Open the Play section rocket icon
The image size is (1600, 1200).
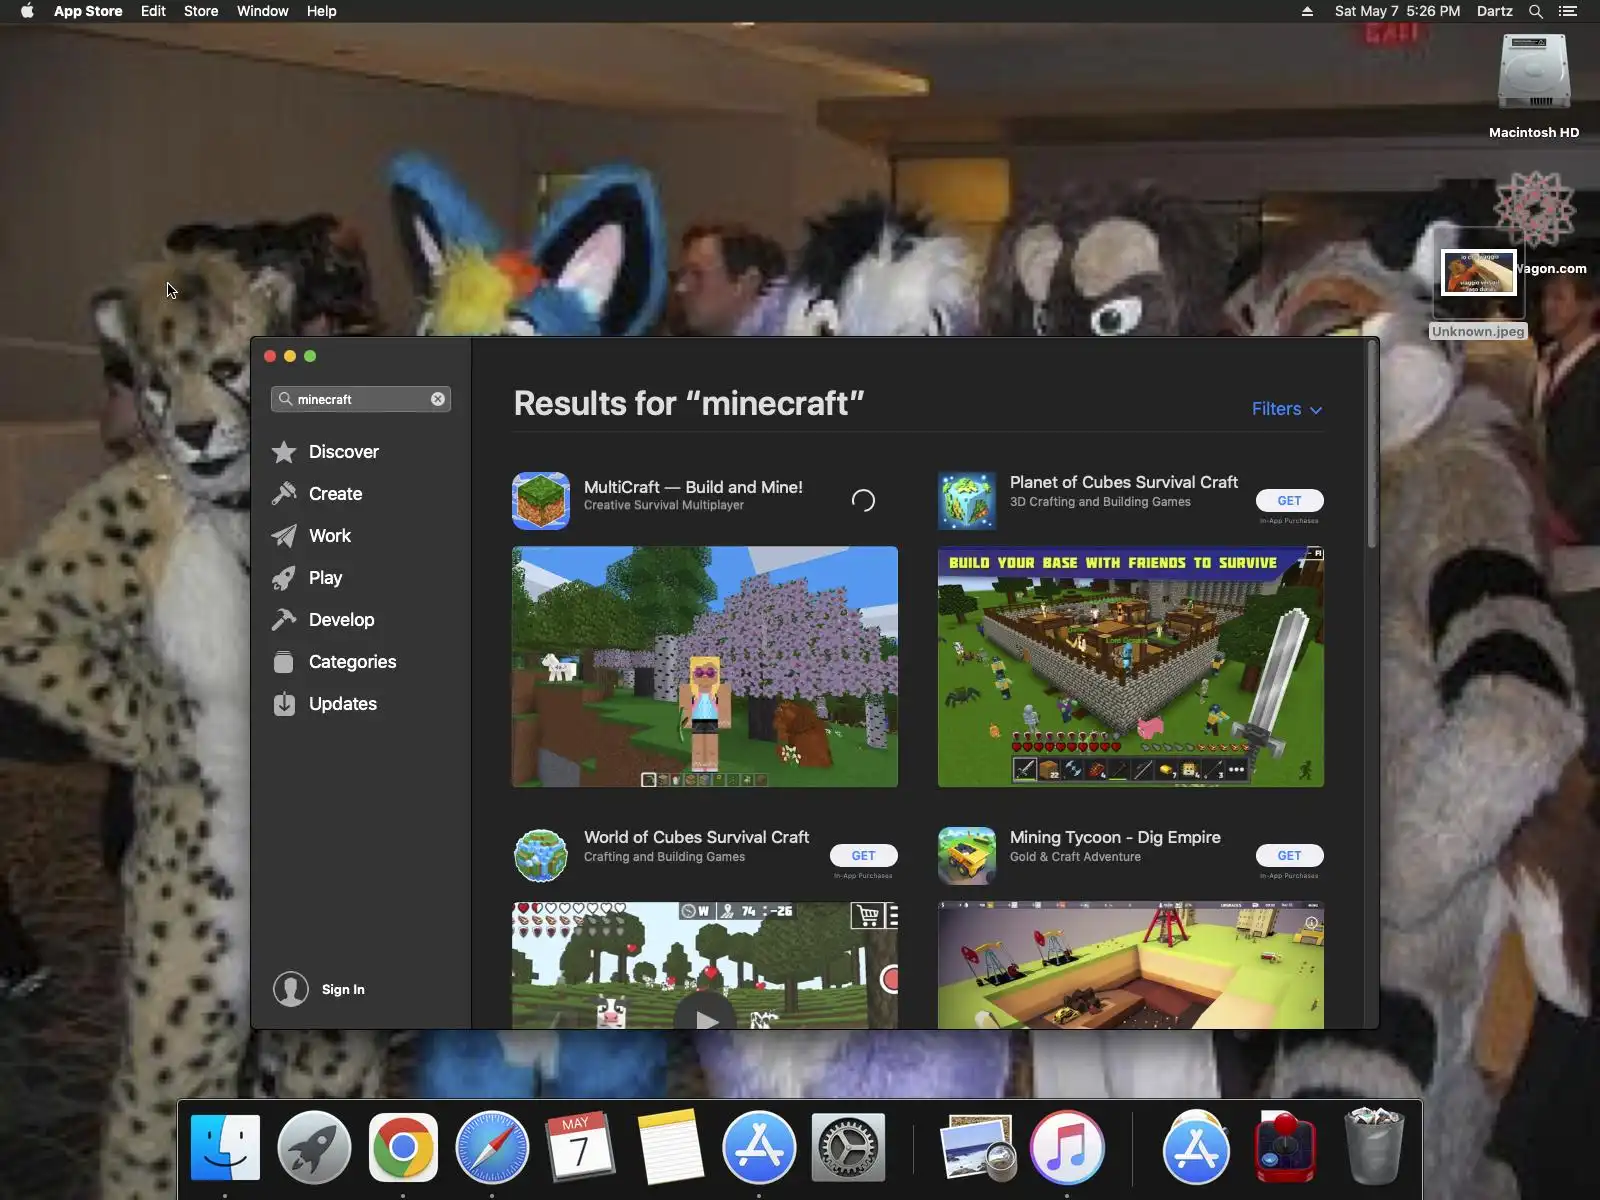(284, 578)
